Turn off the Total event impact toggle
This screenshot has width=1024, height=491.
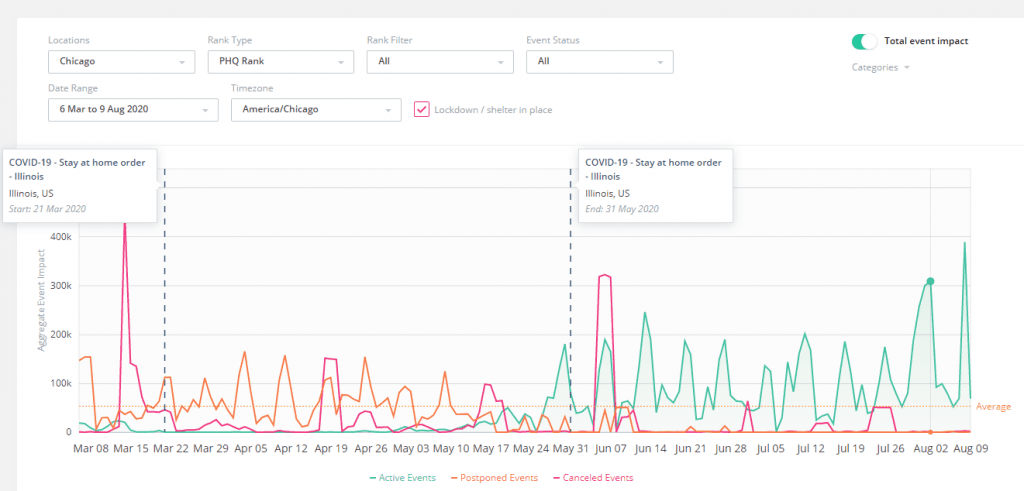point(864,41)
